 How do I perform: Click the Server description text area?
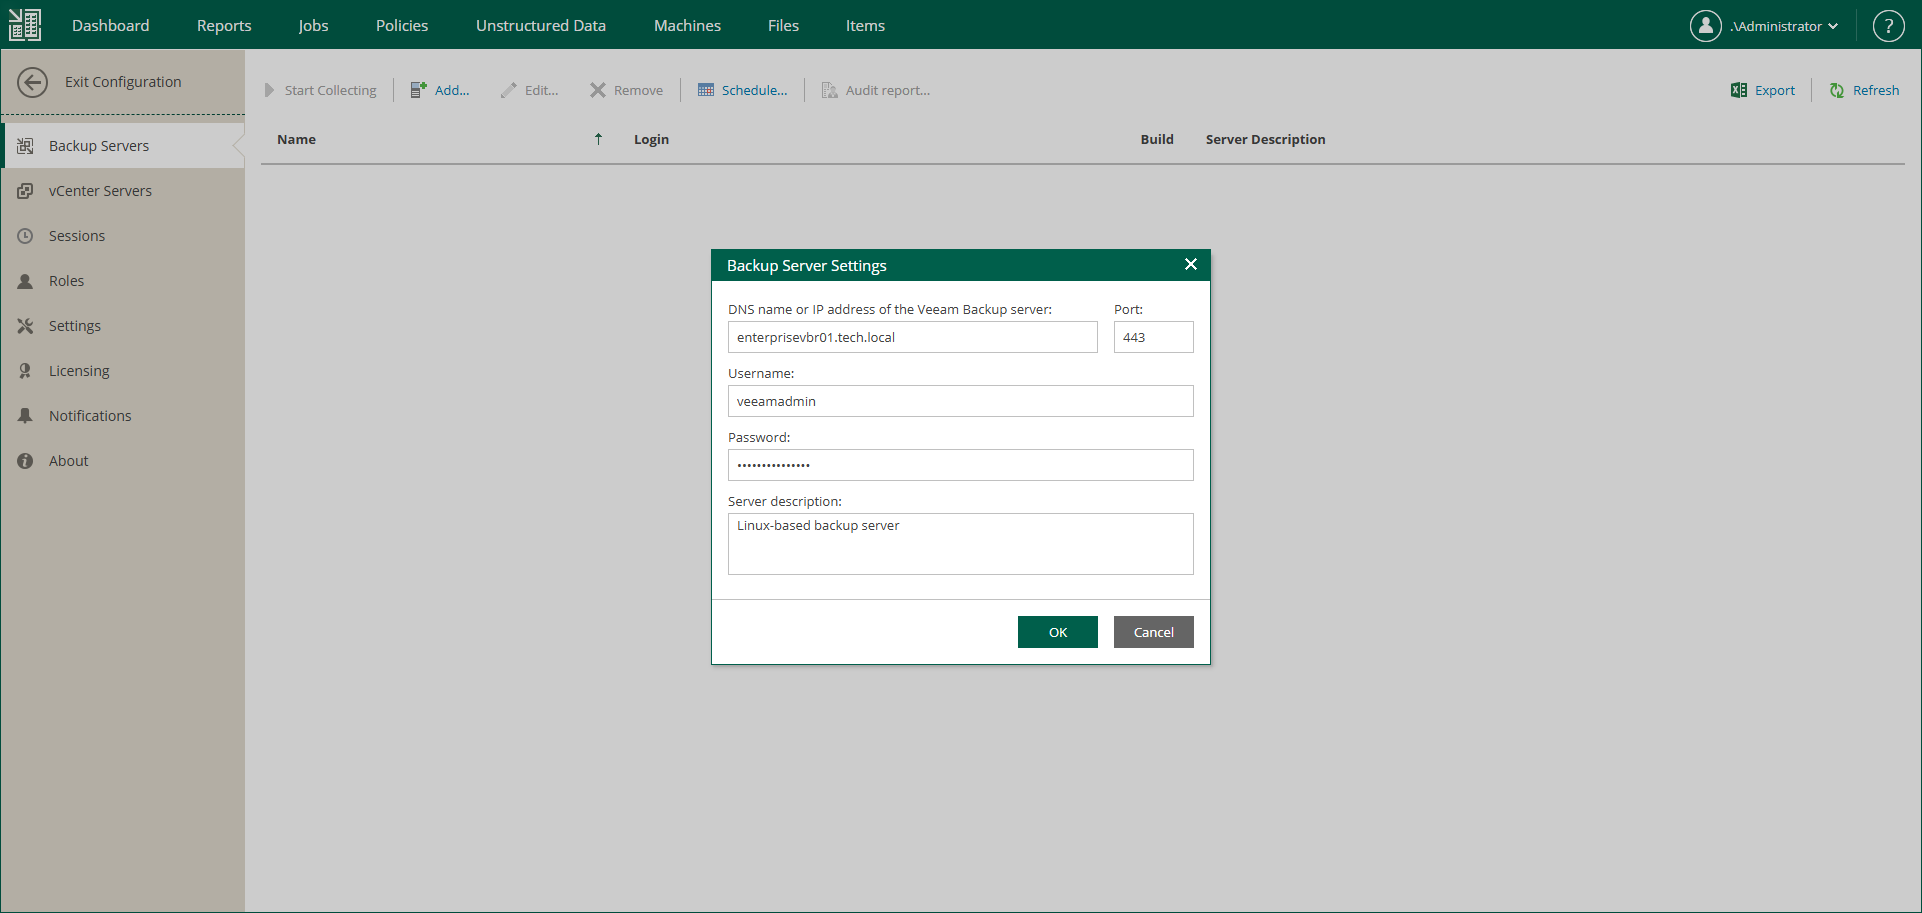point(959,543)
